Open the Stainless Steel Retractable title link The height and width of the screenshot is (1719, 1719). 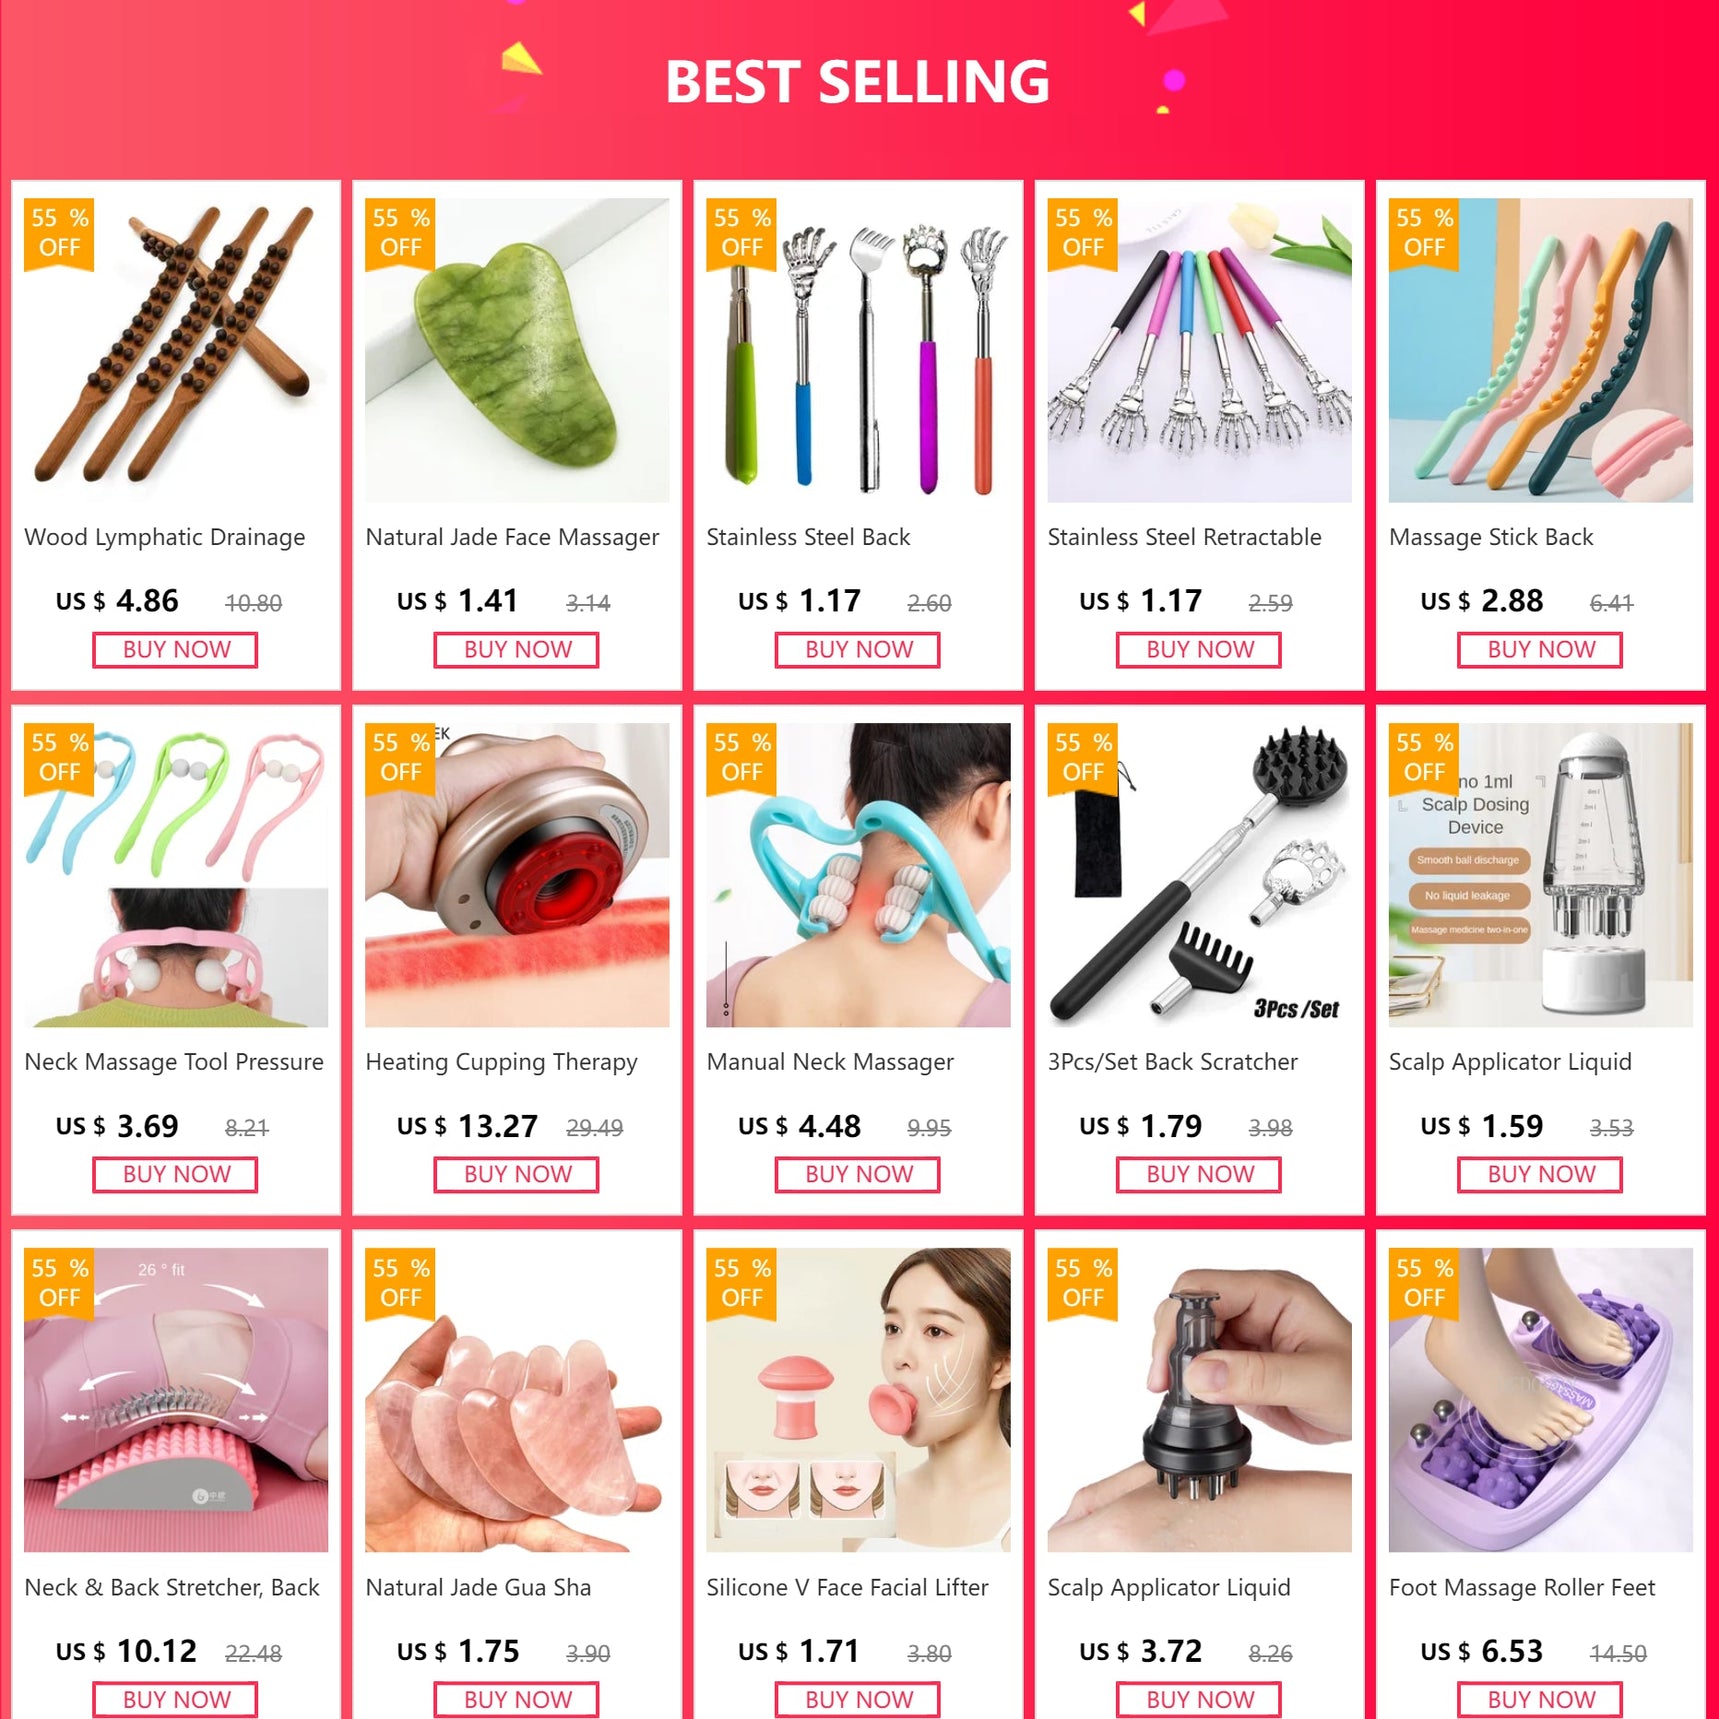click(1184, 538)
